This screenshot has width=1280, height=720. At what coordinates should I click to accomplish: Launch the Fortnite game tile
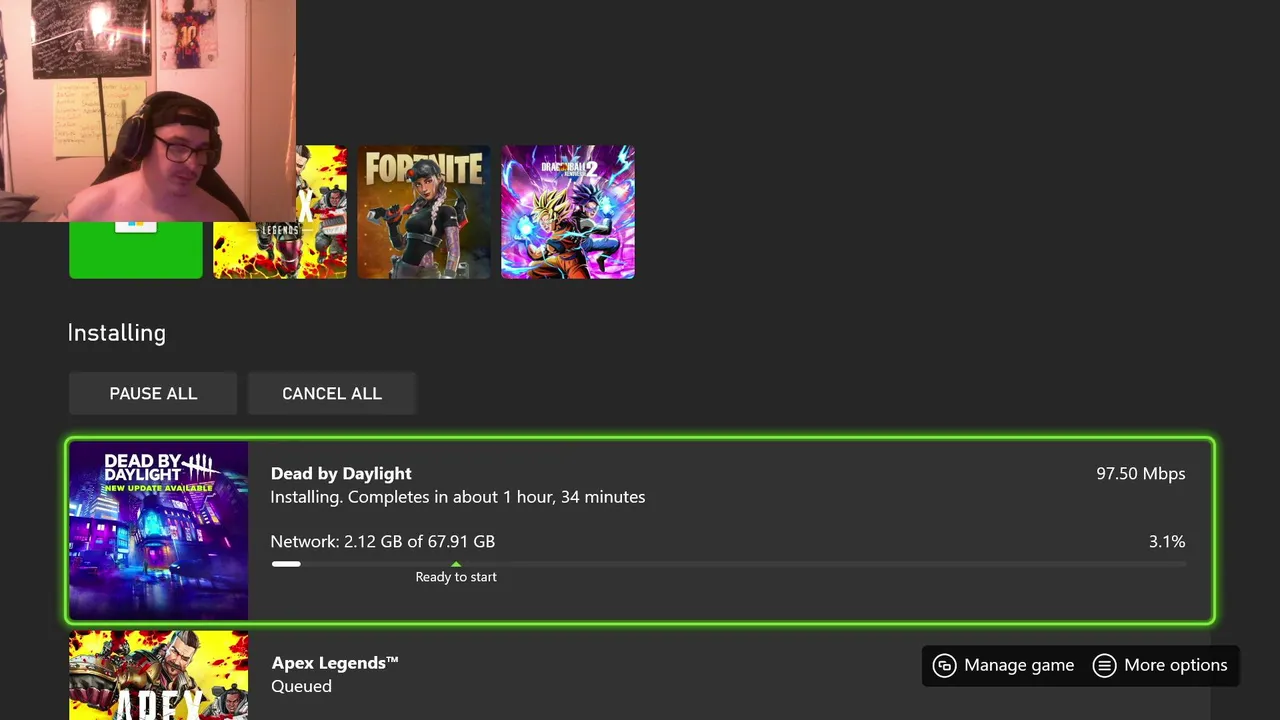coord(424,212)
